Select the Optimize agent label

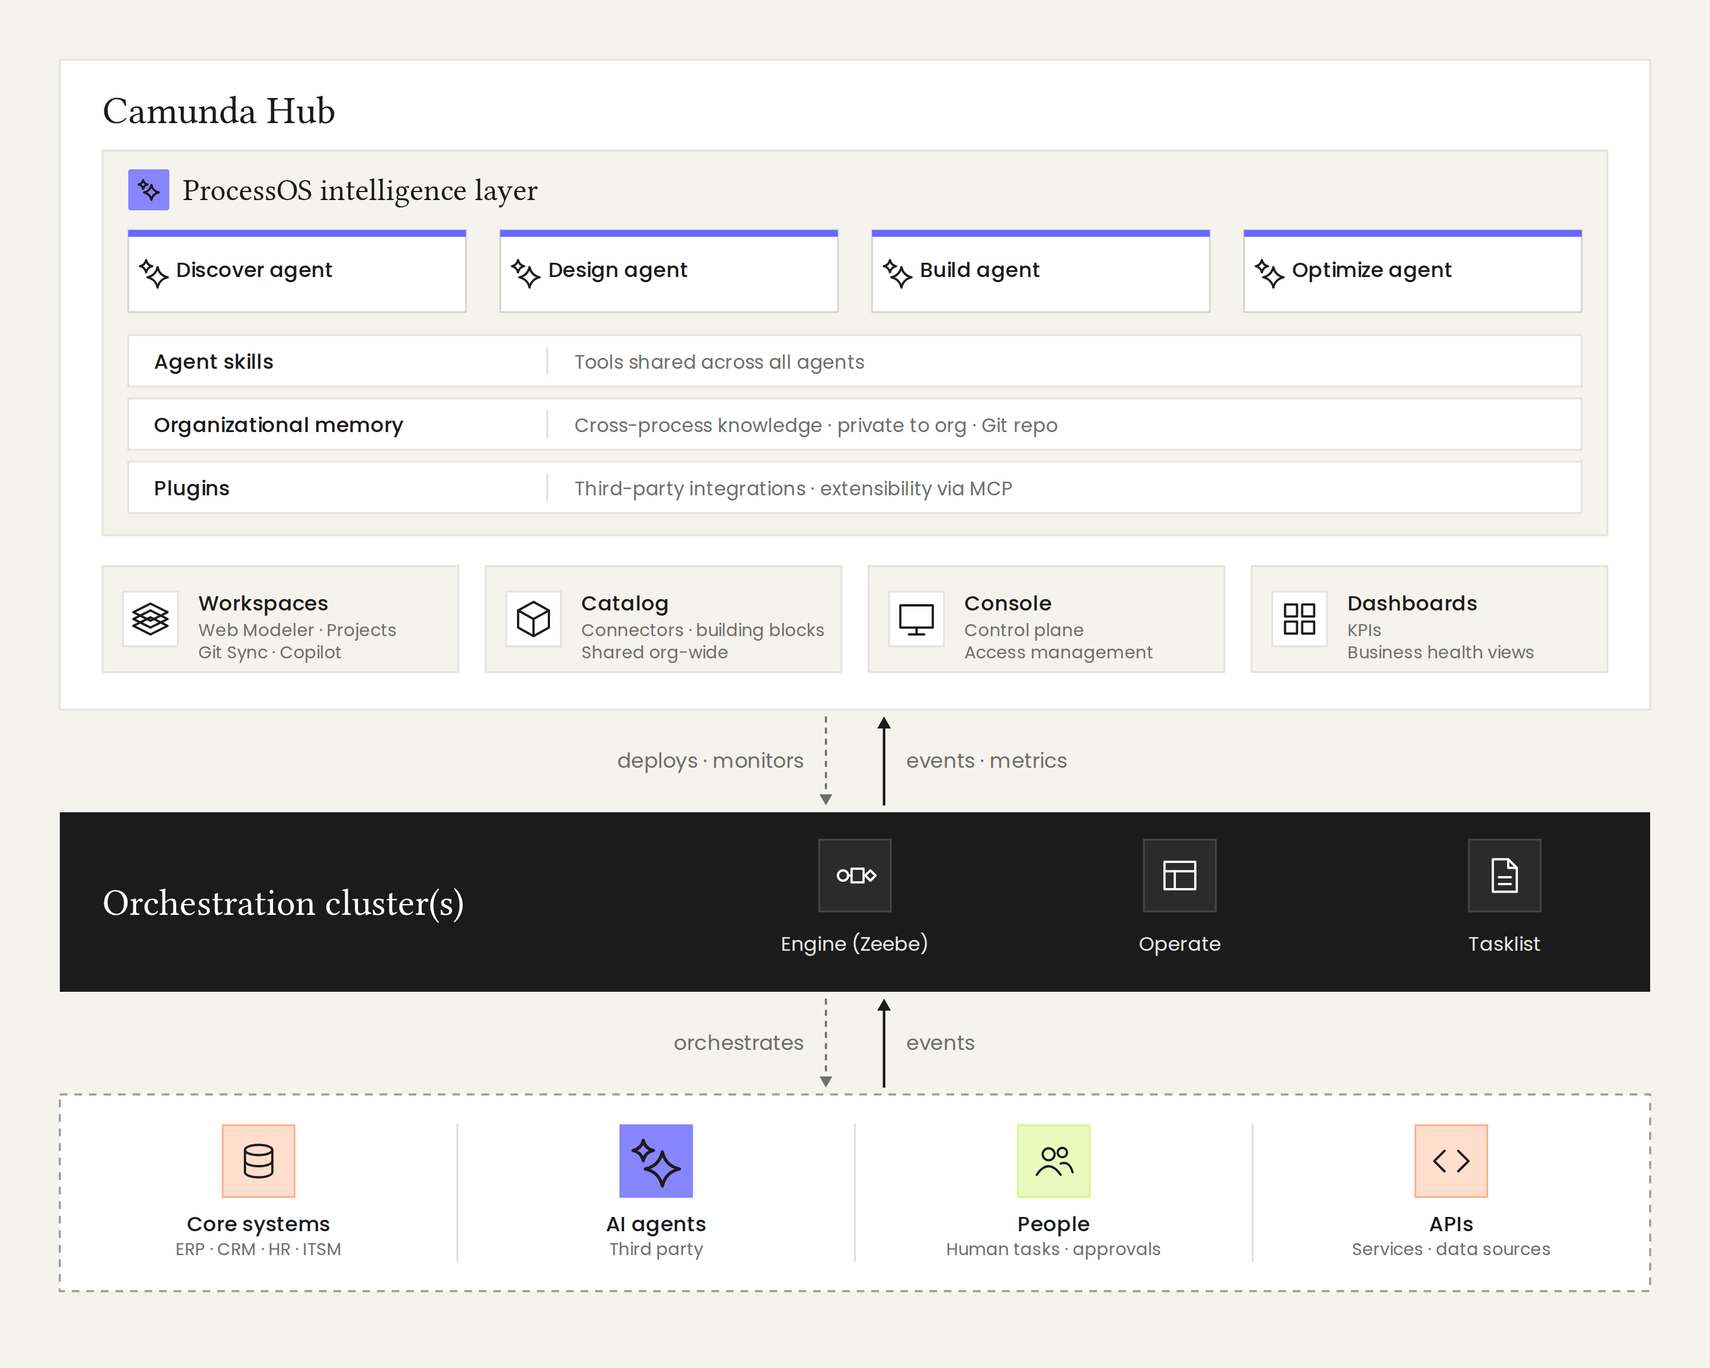1372,270
